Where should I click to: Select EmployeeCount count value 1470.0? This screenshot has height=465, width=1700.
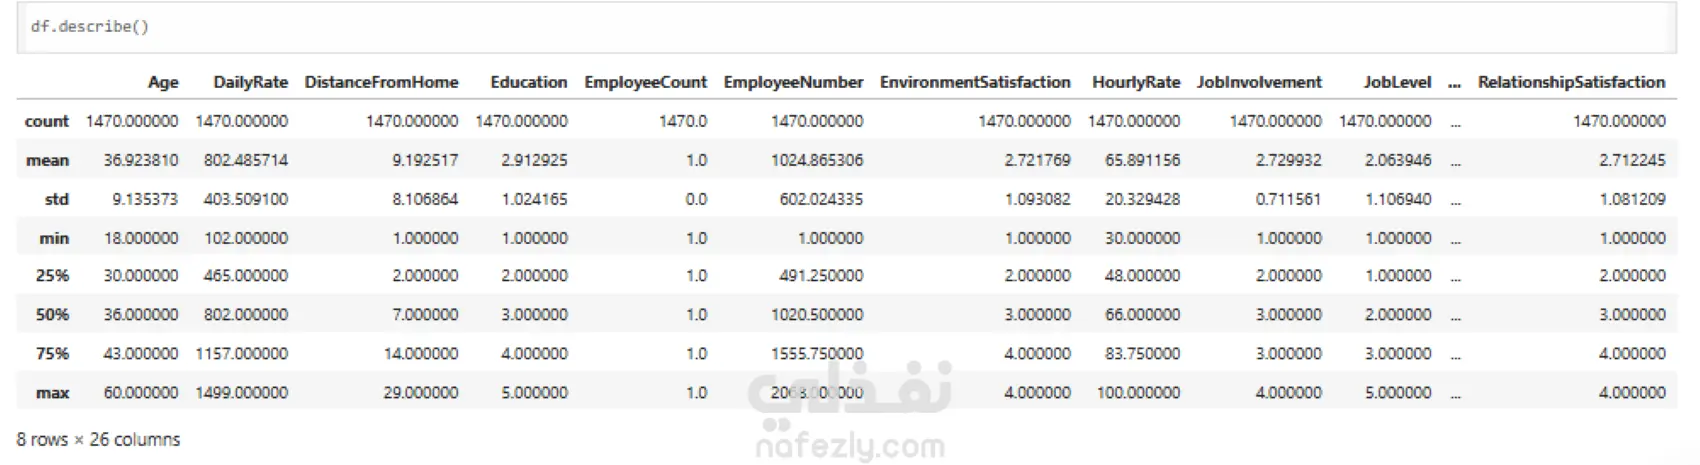[x=683, y=121]
